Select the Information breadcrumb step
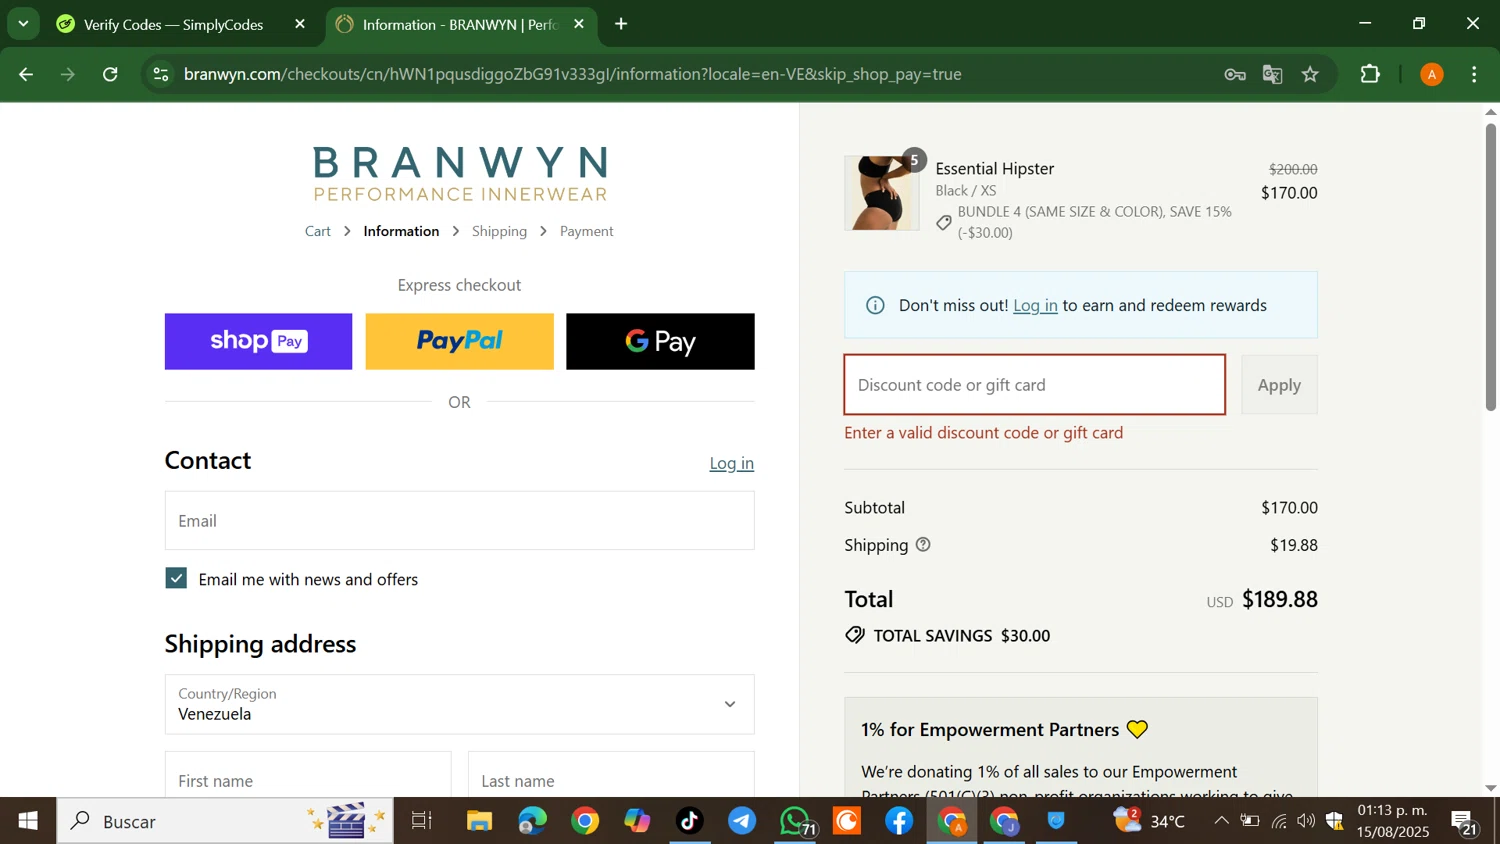Screen dimensions: 1500x844 click(401, 231)
